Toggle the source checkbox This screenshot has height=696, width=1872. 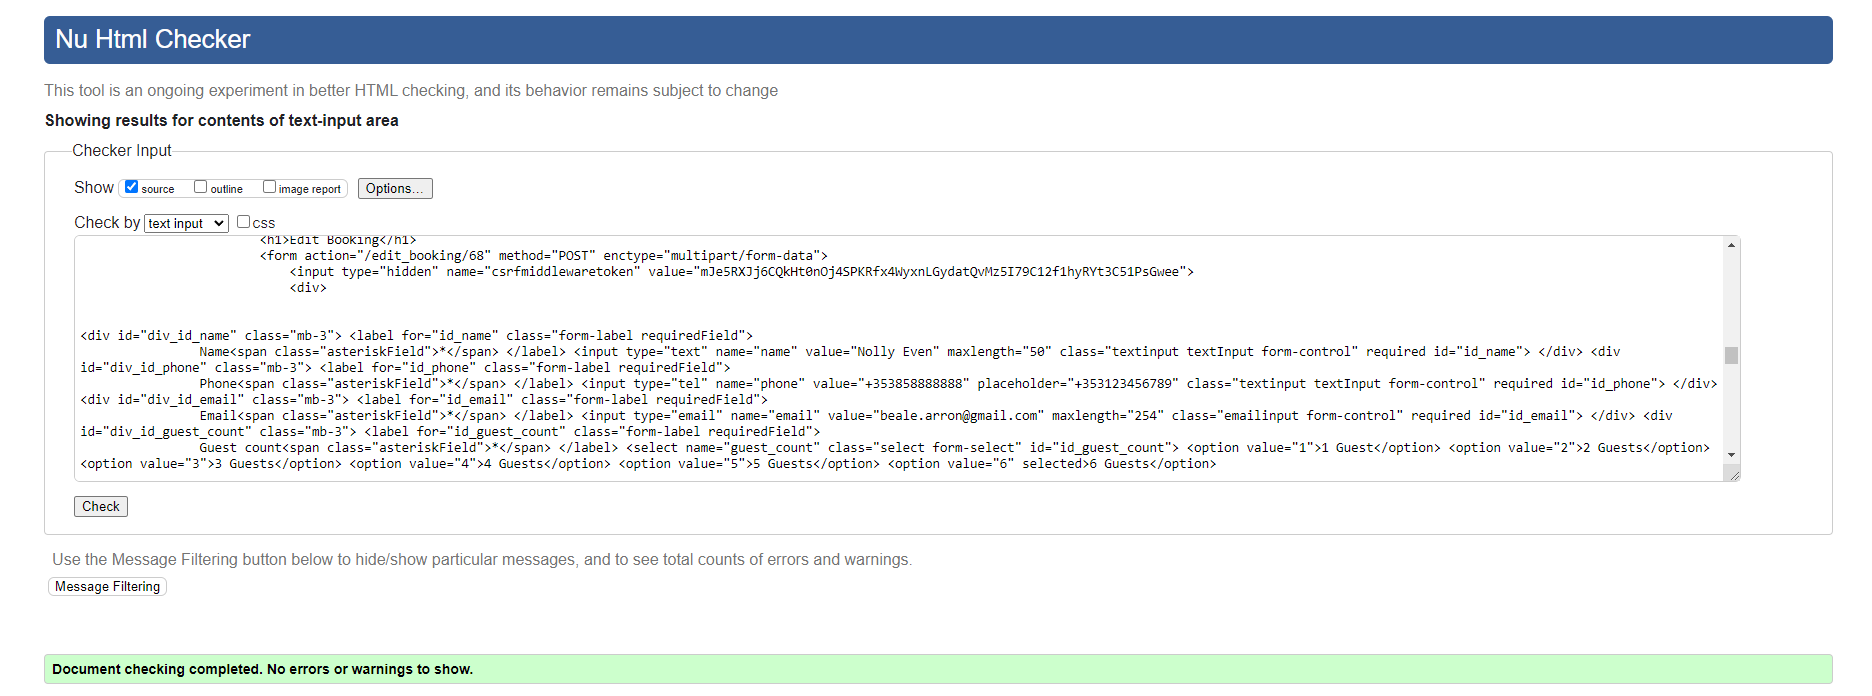131,187
